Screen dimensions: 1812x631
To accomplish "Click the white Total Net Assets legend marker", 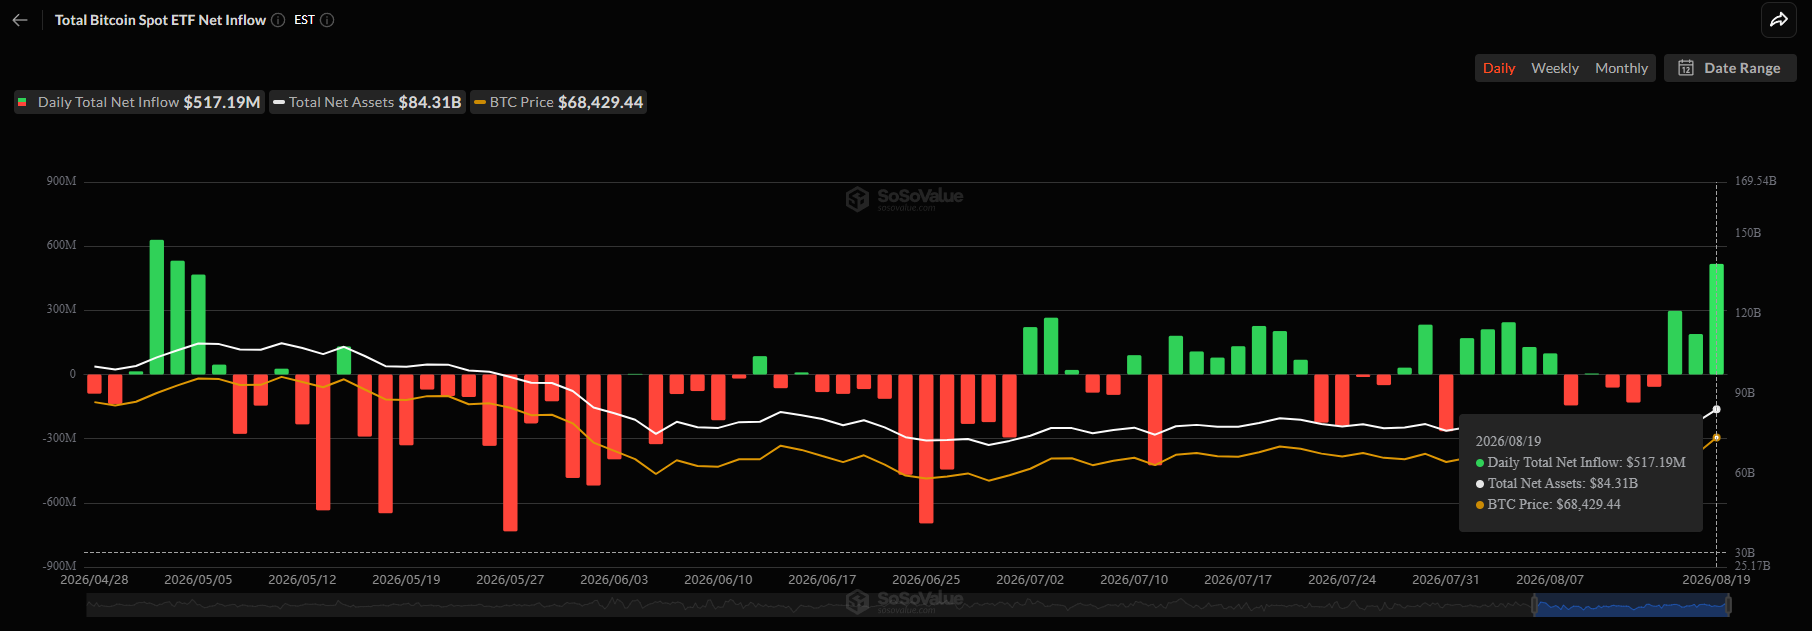I will [x=279, y=102].
